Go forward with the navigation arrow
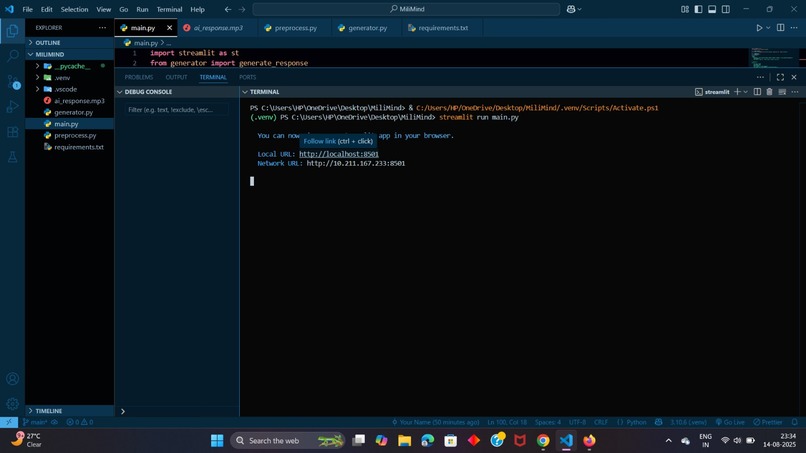This screenshot has width=806, height=453. [x=242, y=9]
